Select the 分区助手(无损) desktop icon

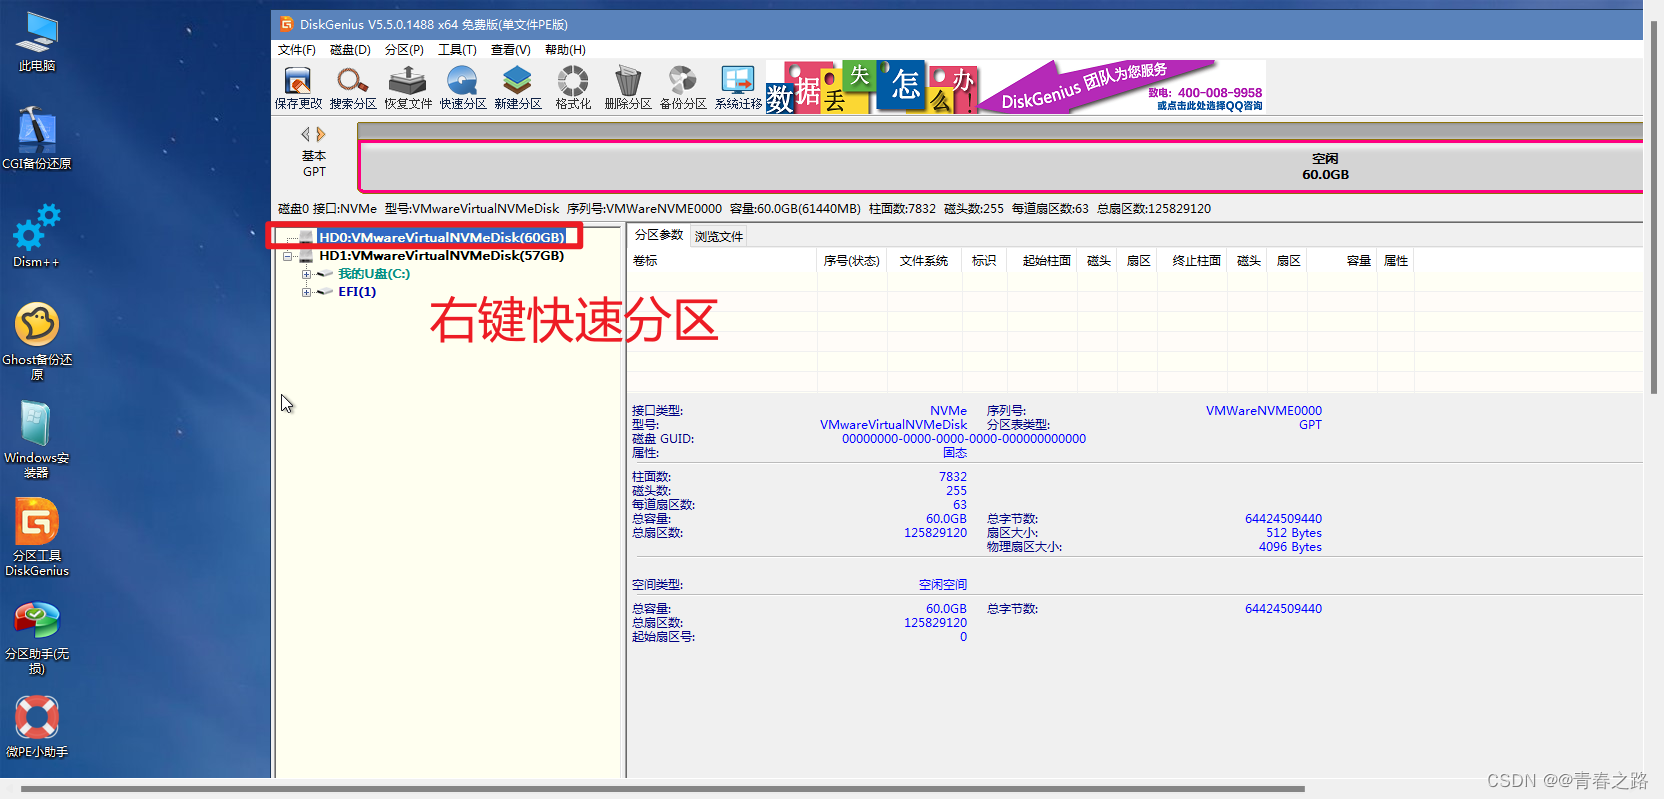click(37, 638)
